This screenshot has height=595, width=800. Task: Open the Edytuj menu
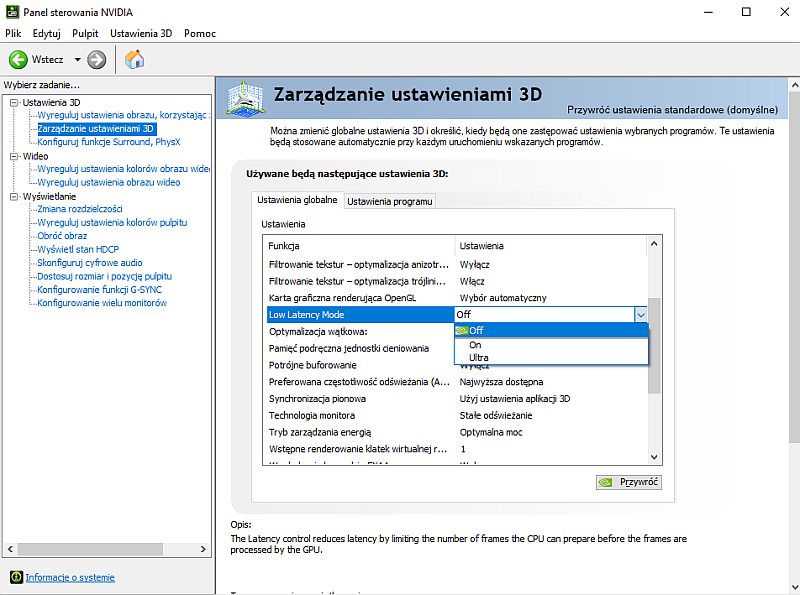click(46, 34)
